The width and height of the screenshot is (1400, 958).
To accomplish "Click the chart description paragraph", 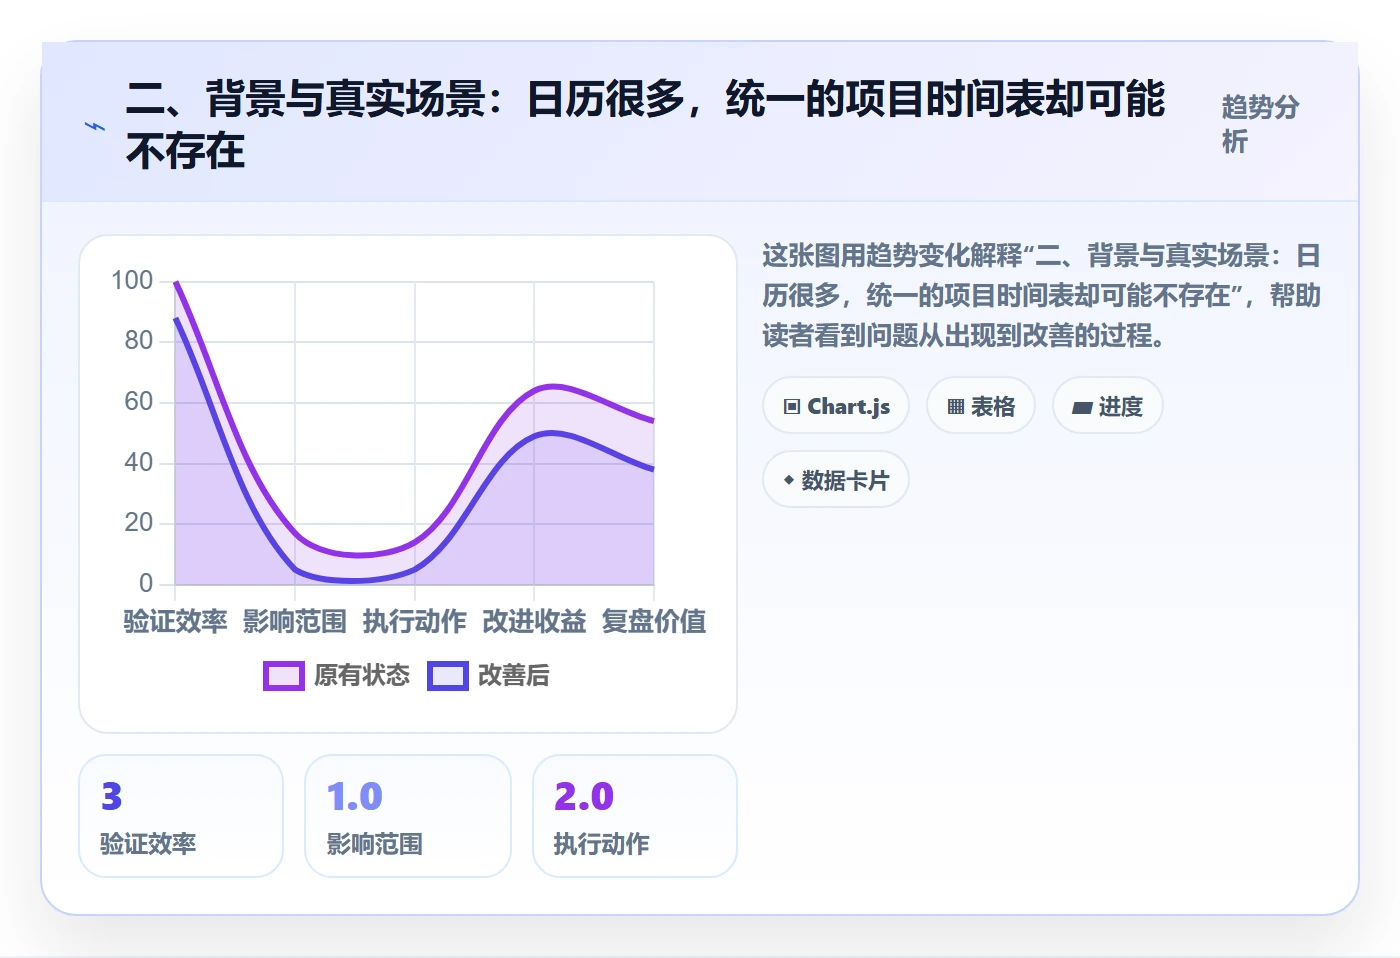I will [x=1041, y=295].
